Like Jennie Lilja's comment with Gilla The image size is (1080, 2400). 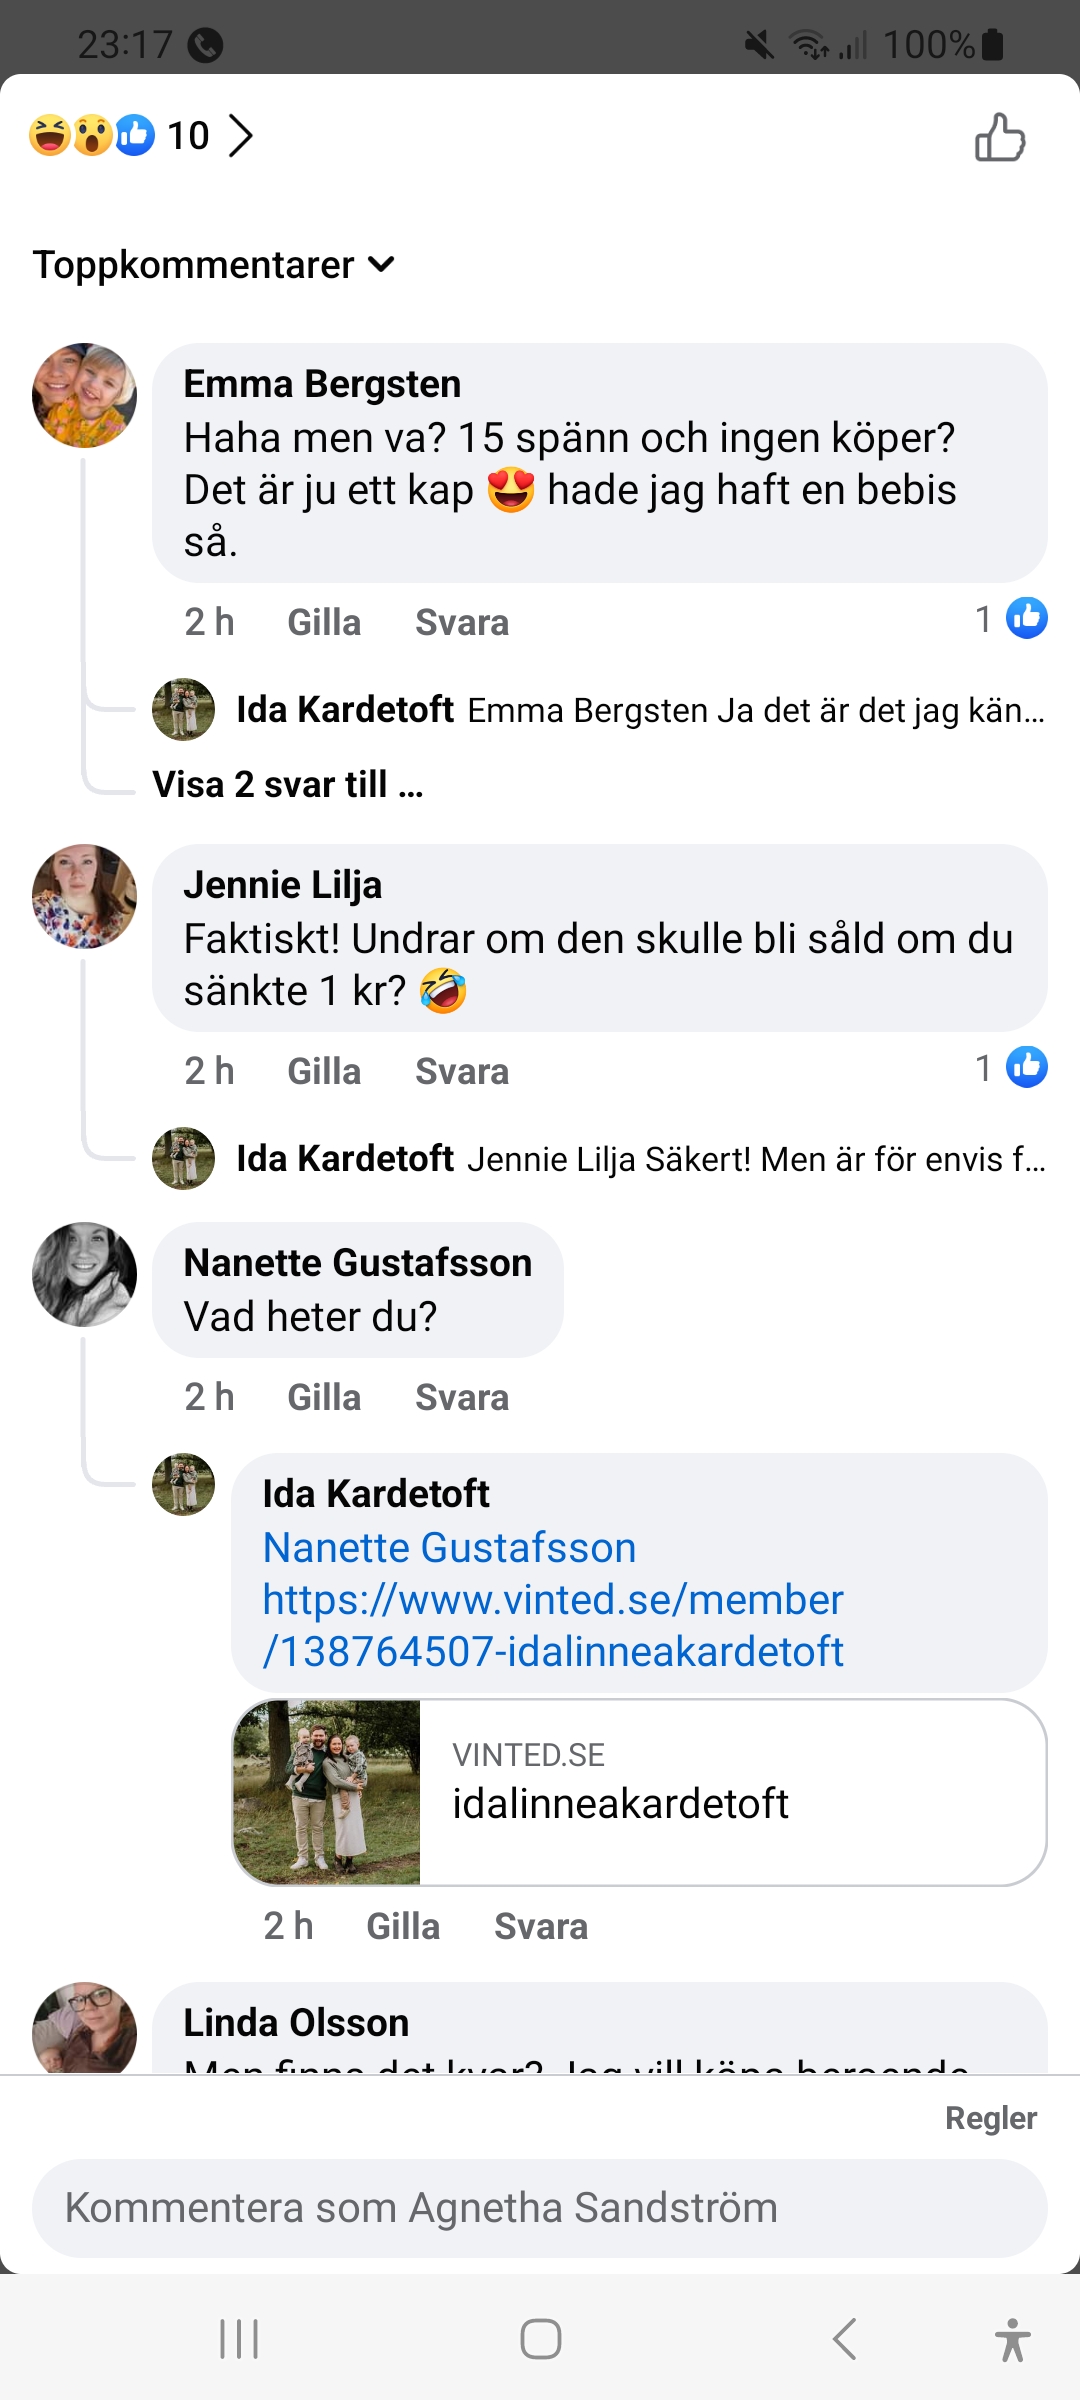[x=324, y=1072]
